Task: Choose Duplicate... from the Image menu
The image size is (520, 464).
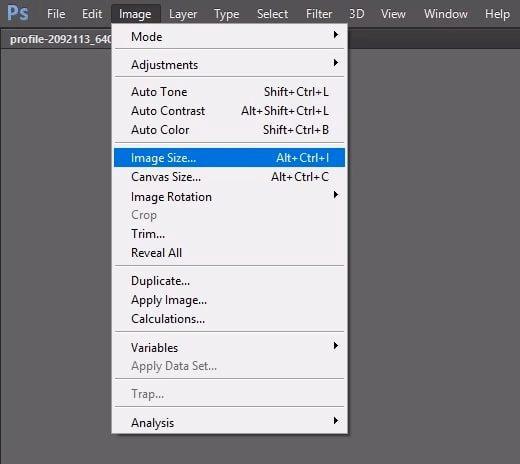Action: pos(229,281)
